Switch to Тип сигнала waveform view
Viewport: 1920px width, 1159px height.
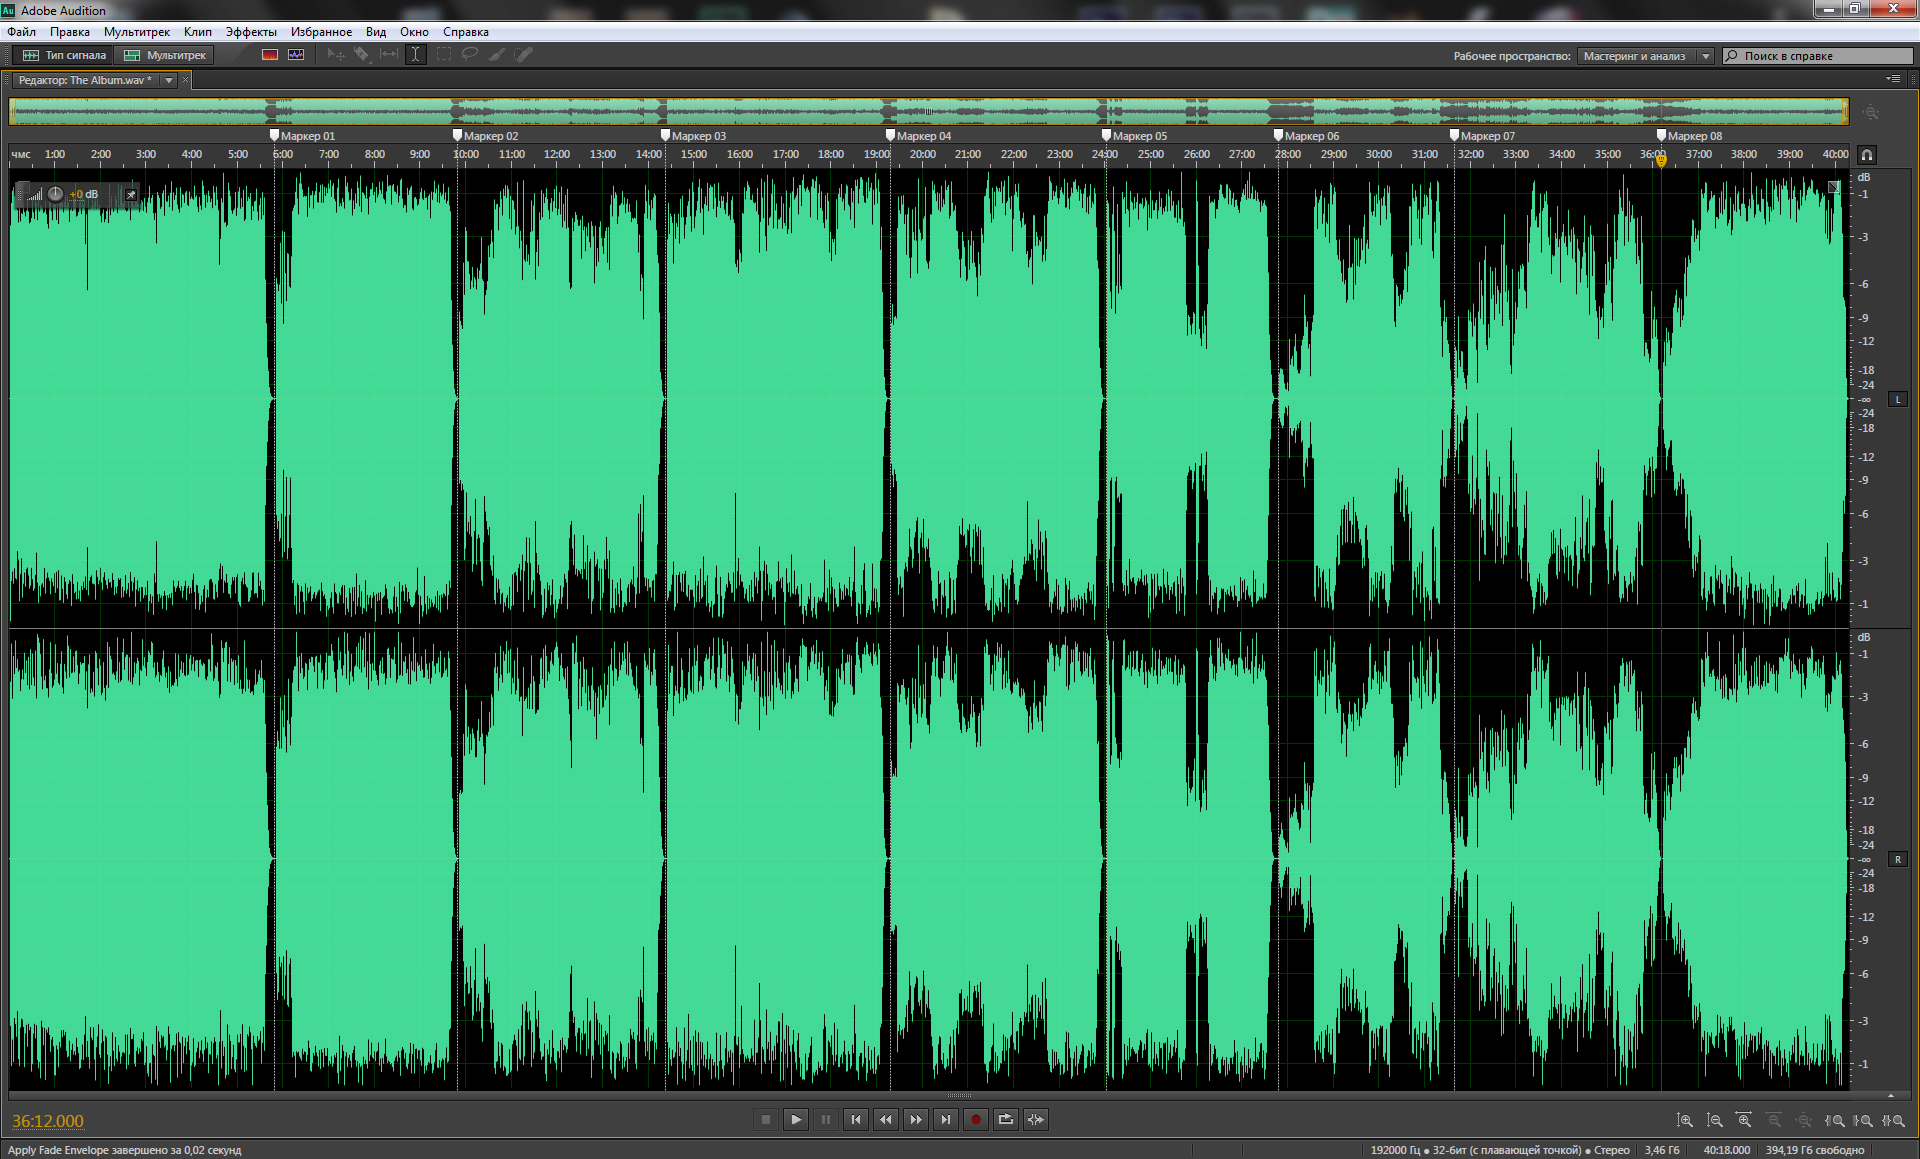tap(65, 55)
